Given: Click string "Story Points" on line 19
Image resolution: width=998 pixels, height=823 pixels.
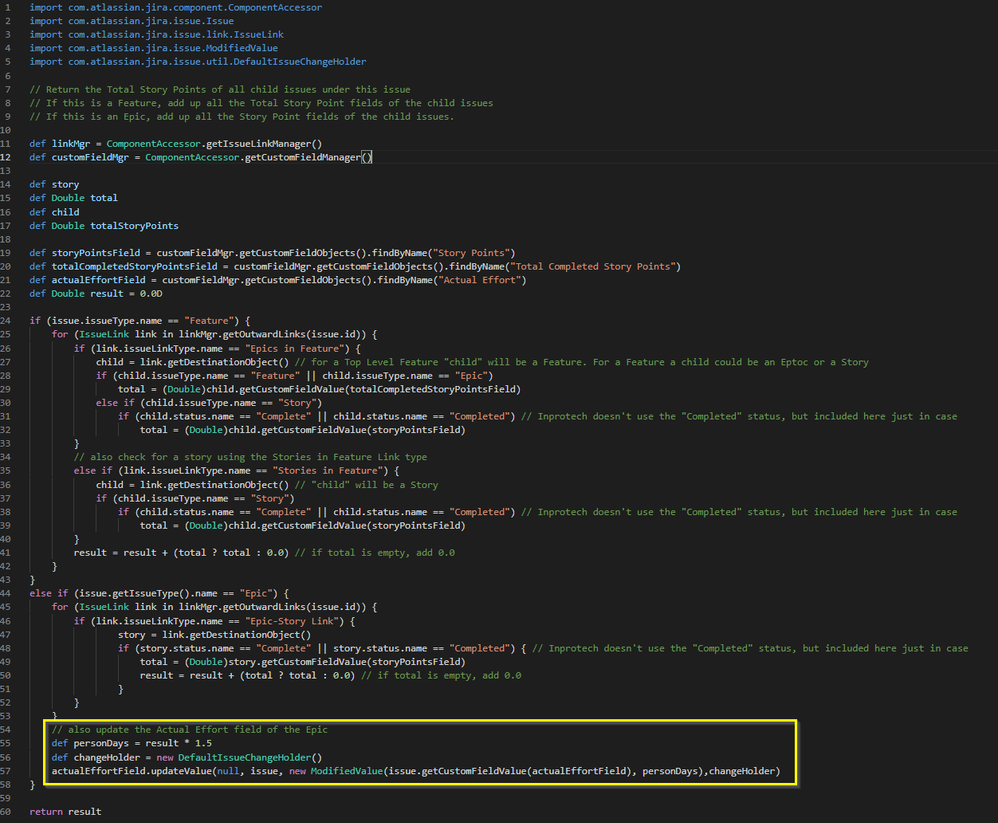Looking at the screenshot, I should 472,253.
